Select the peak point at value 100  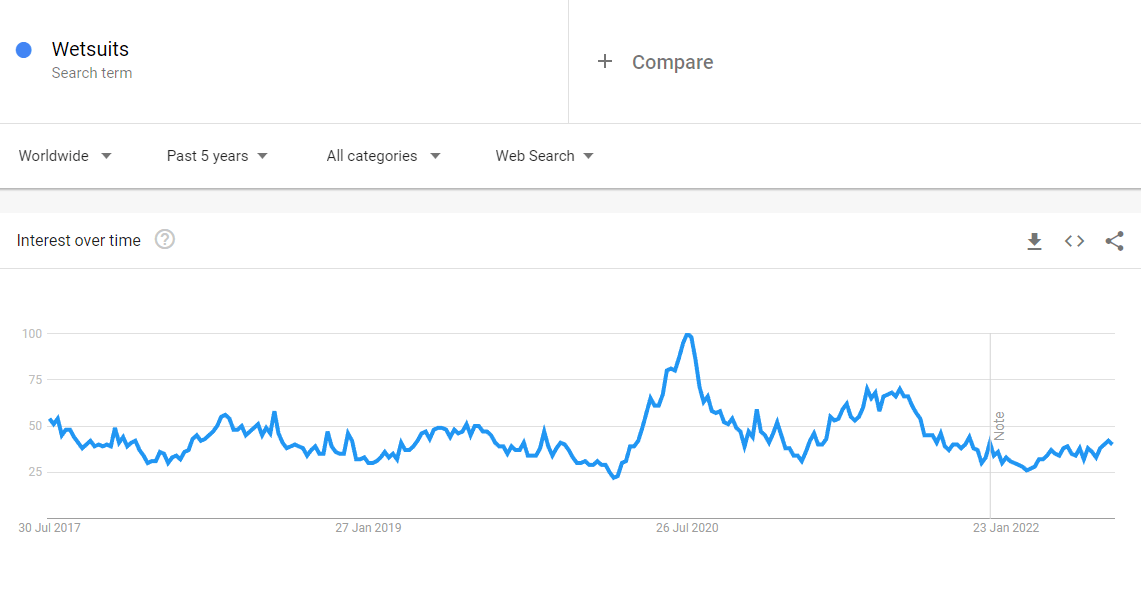(688, 335)
